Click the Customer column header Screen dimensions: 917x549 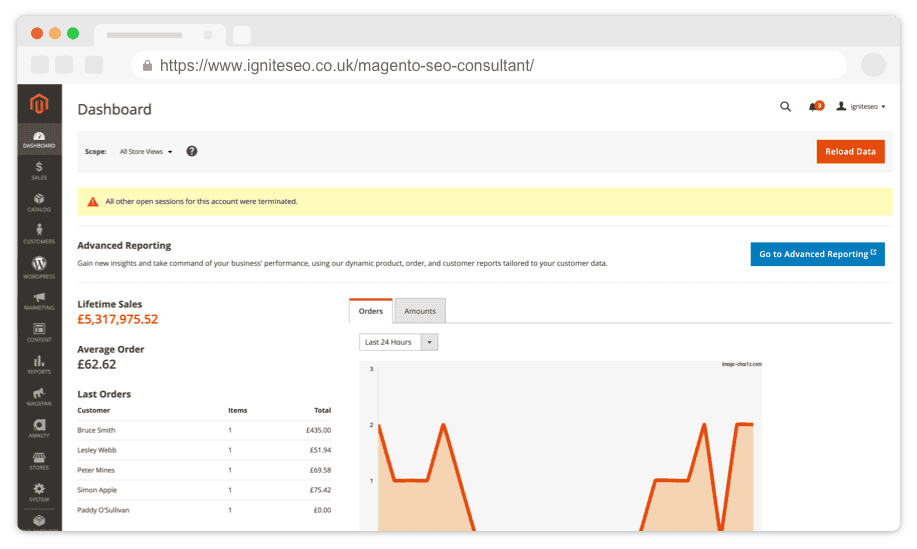(x=94, y=410)
